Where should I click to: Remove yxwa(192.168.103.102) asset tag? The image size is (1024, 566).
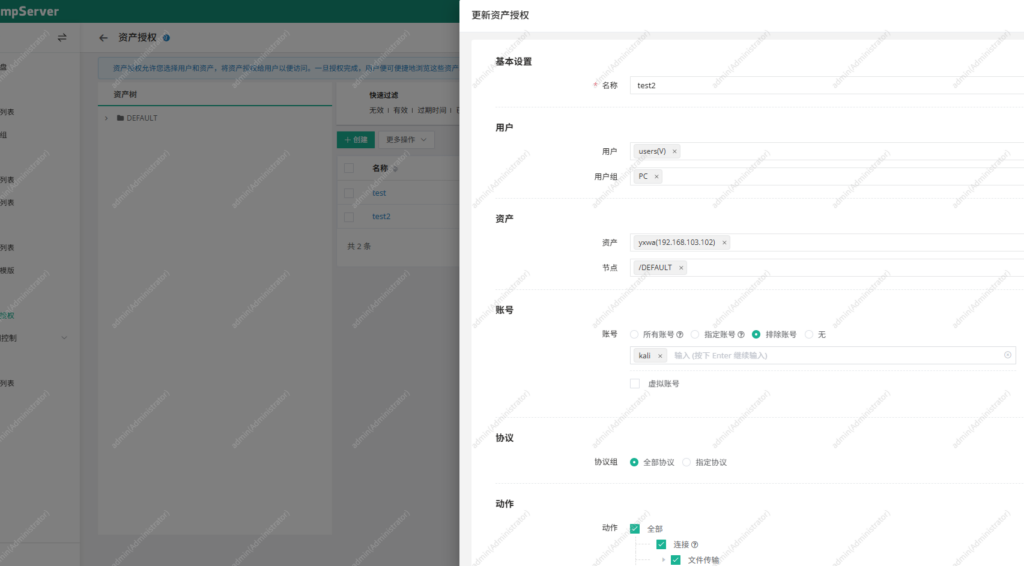[x=724, y=242]
